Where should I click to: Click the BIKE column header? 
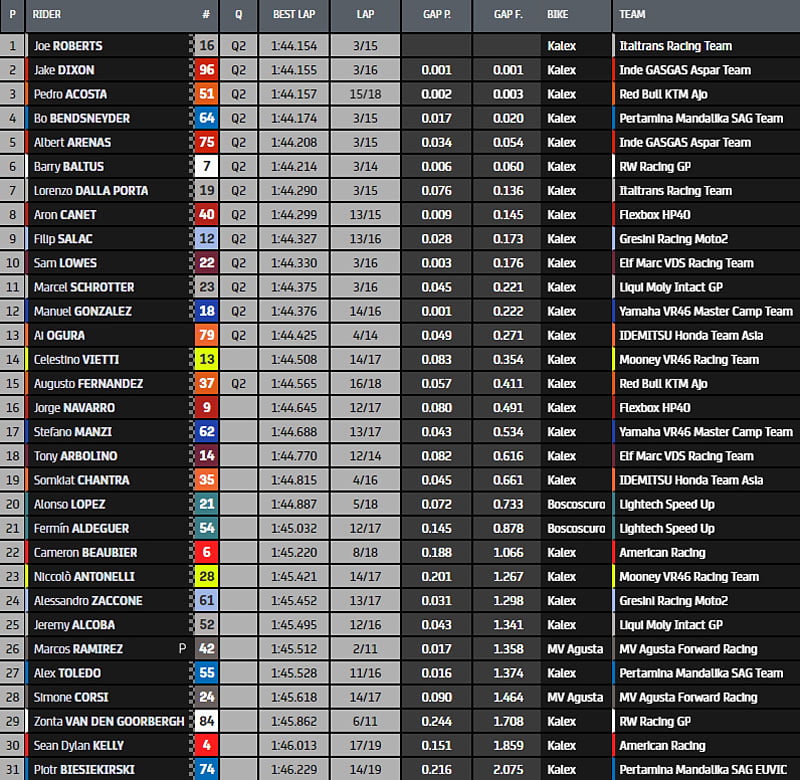coord(558,15)
